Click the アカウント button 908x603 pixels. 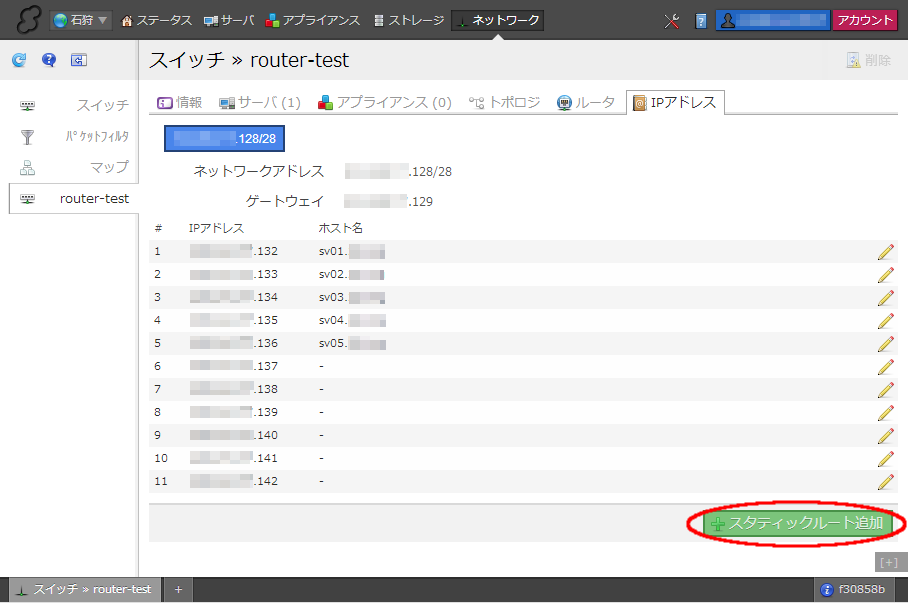click(865, 20)
